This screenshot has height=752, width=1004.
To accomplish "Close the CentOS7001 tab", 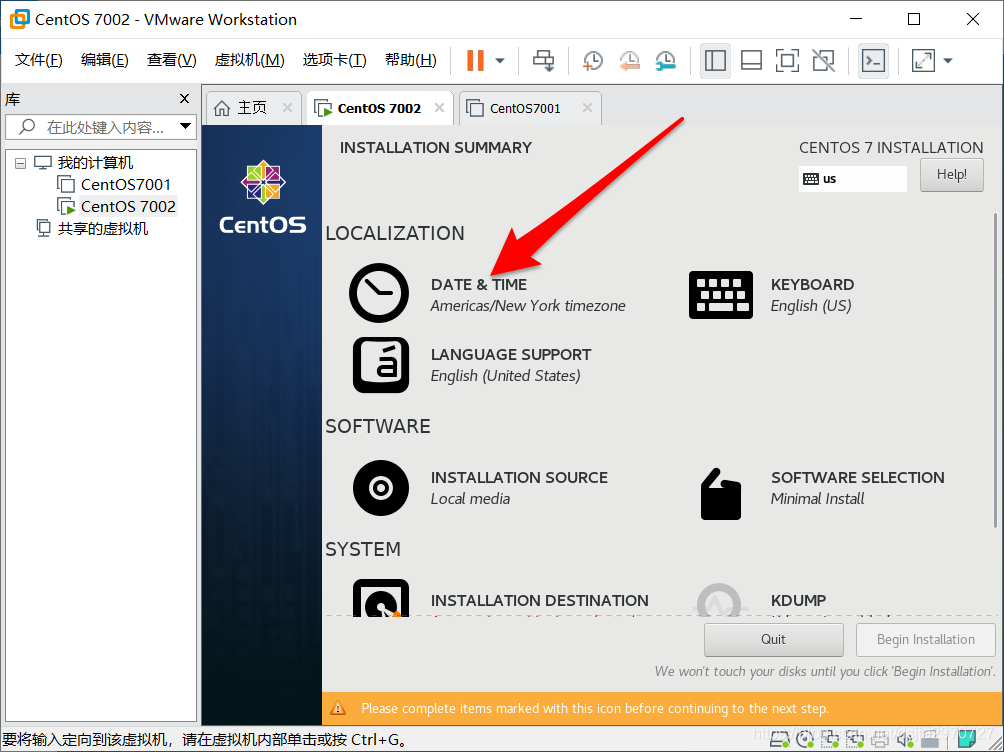I will click(587, 108).
